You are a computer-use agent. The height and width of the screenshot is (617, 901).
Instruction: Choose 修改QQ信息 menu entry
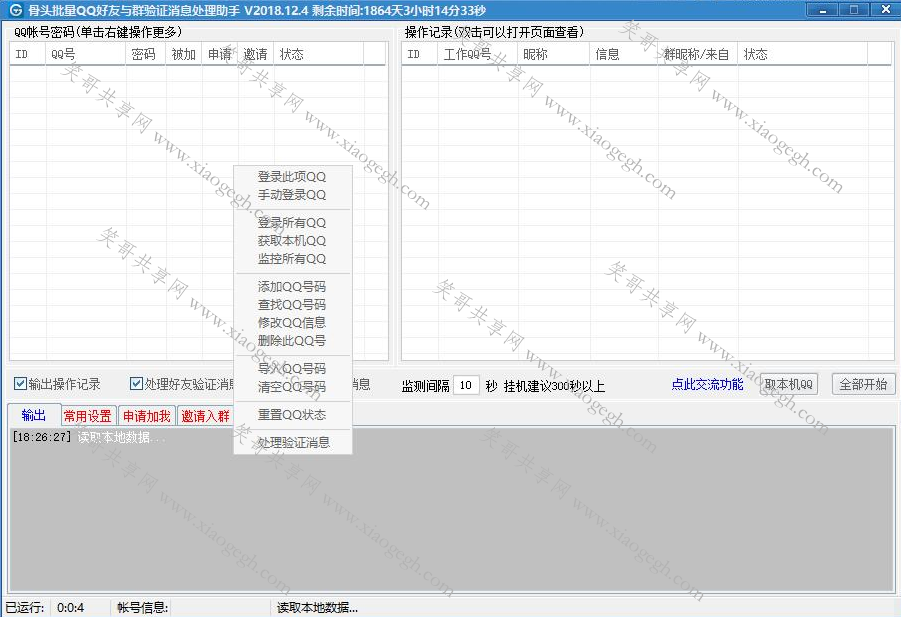(x=292, y=322)
